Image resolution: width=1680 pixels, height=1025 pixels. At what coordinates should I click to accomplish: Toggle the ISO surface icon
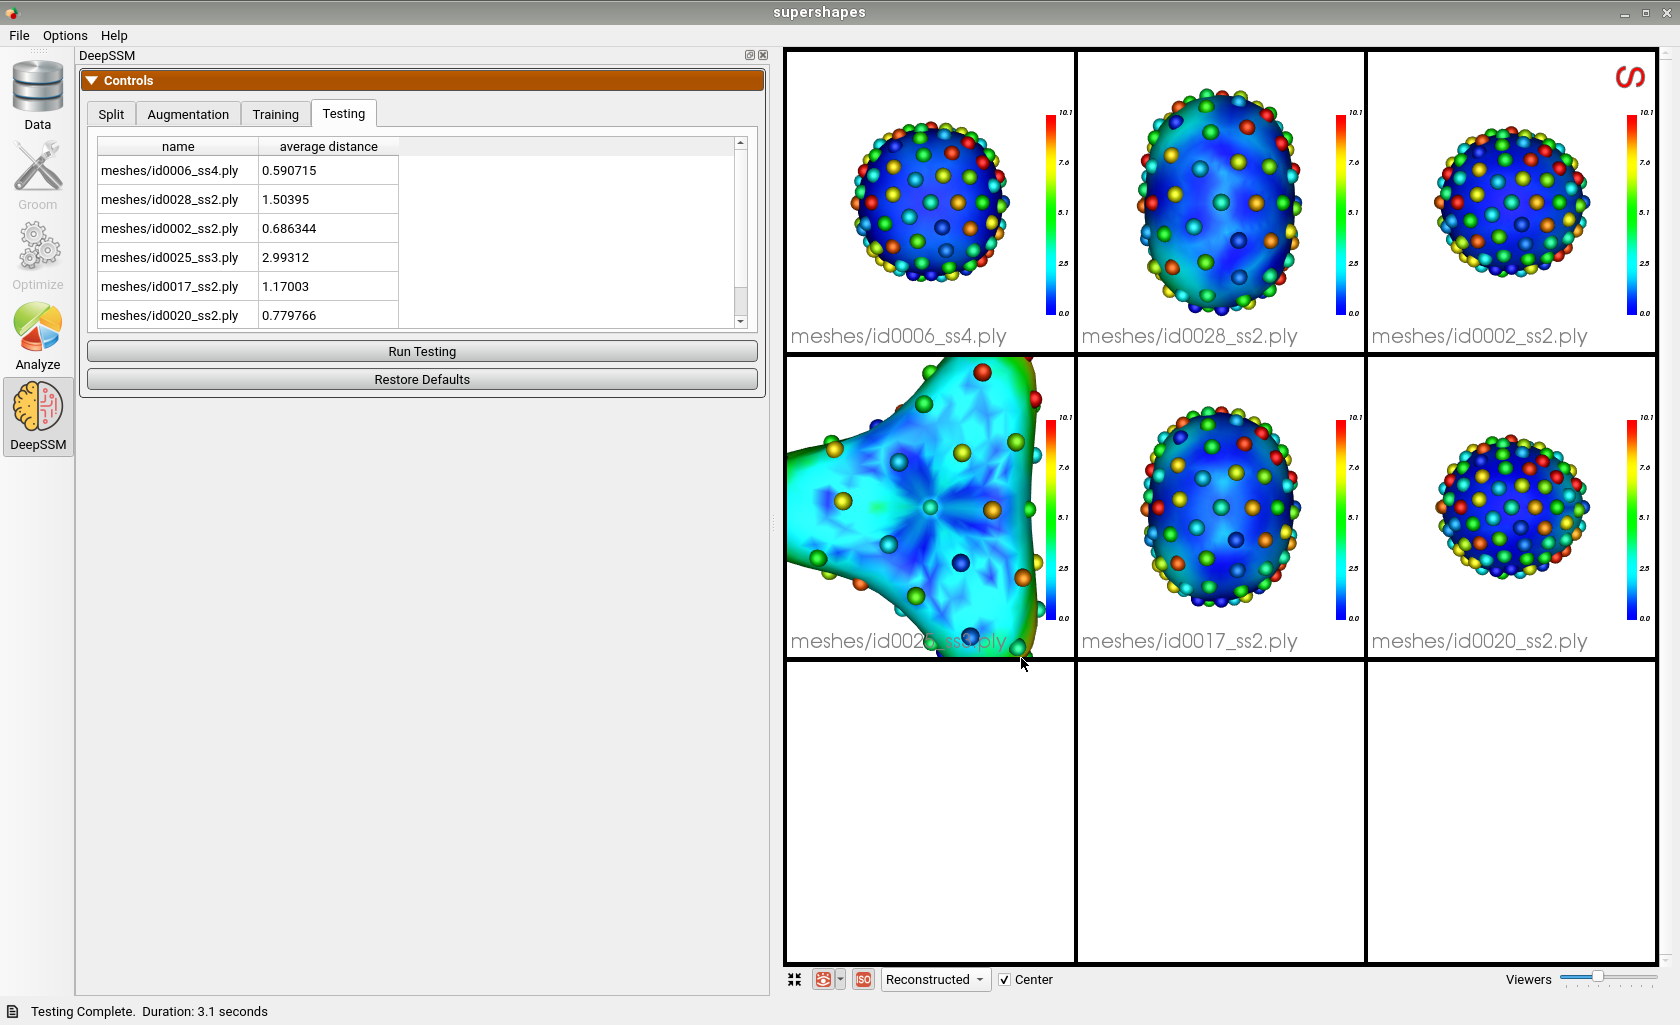863,980
